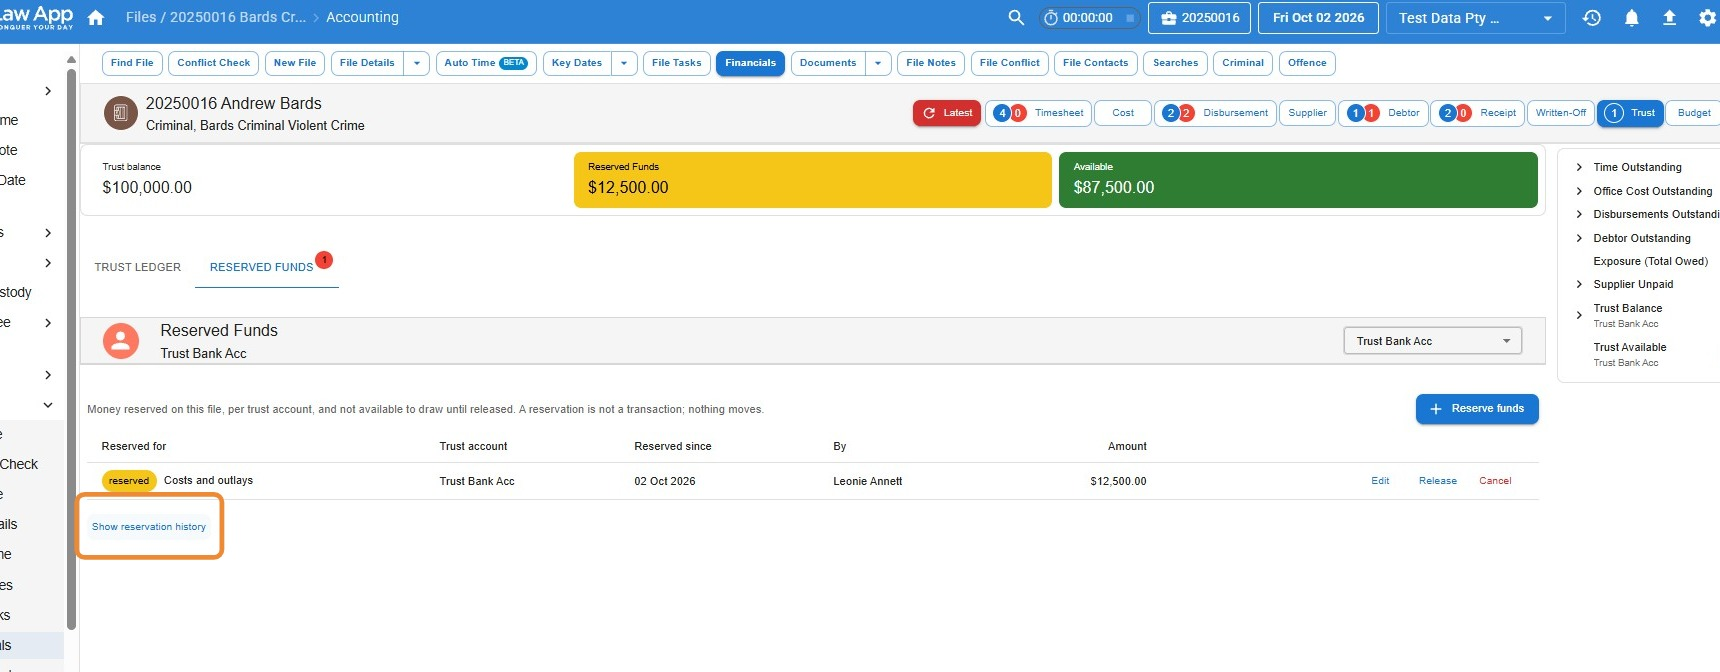
Task: Expand Time Outstanding
Action: (x=1579, y=167)
